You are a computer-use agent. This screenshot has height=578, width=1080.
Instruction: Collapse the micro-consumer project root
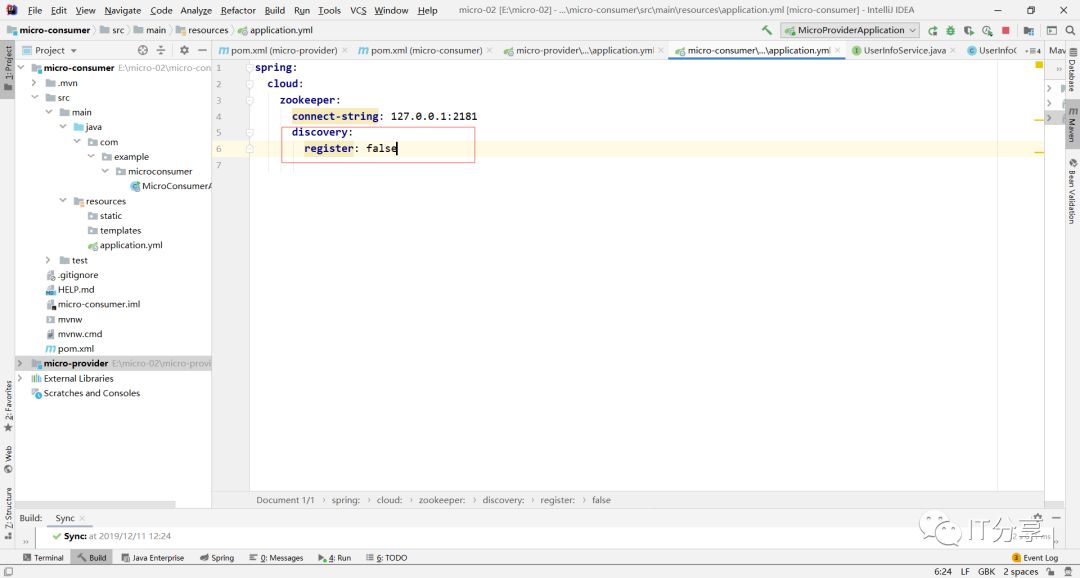21,68
